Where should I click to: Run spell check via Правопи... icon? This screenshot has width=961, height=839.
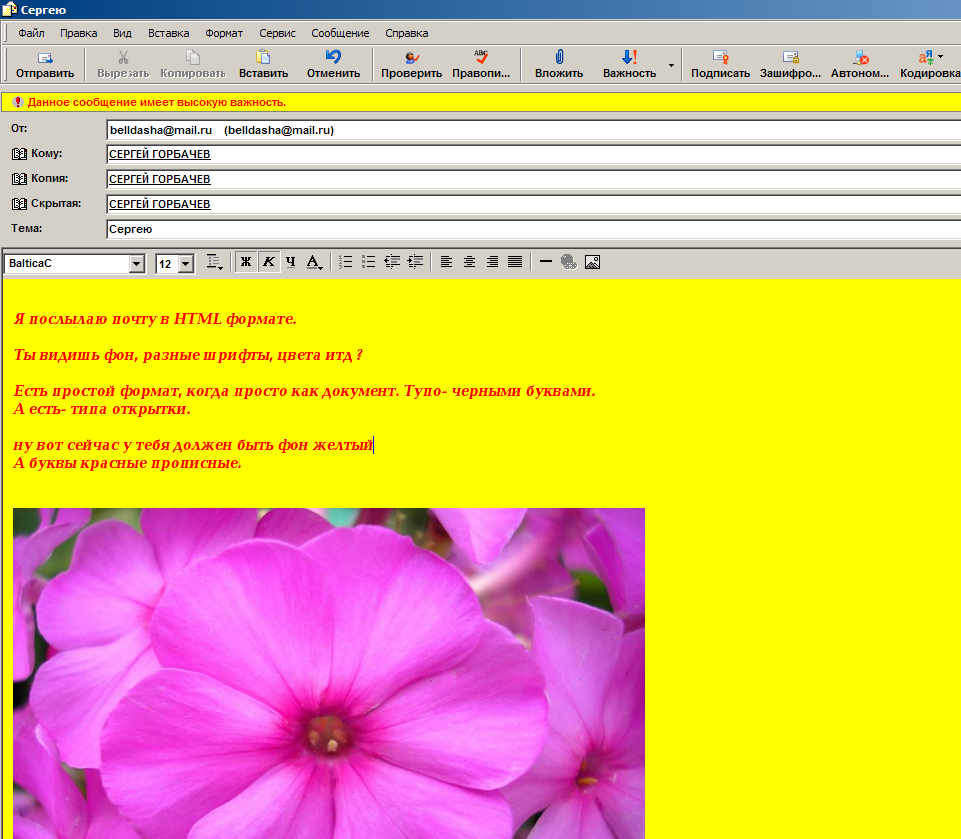(x=481, y=58)
